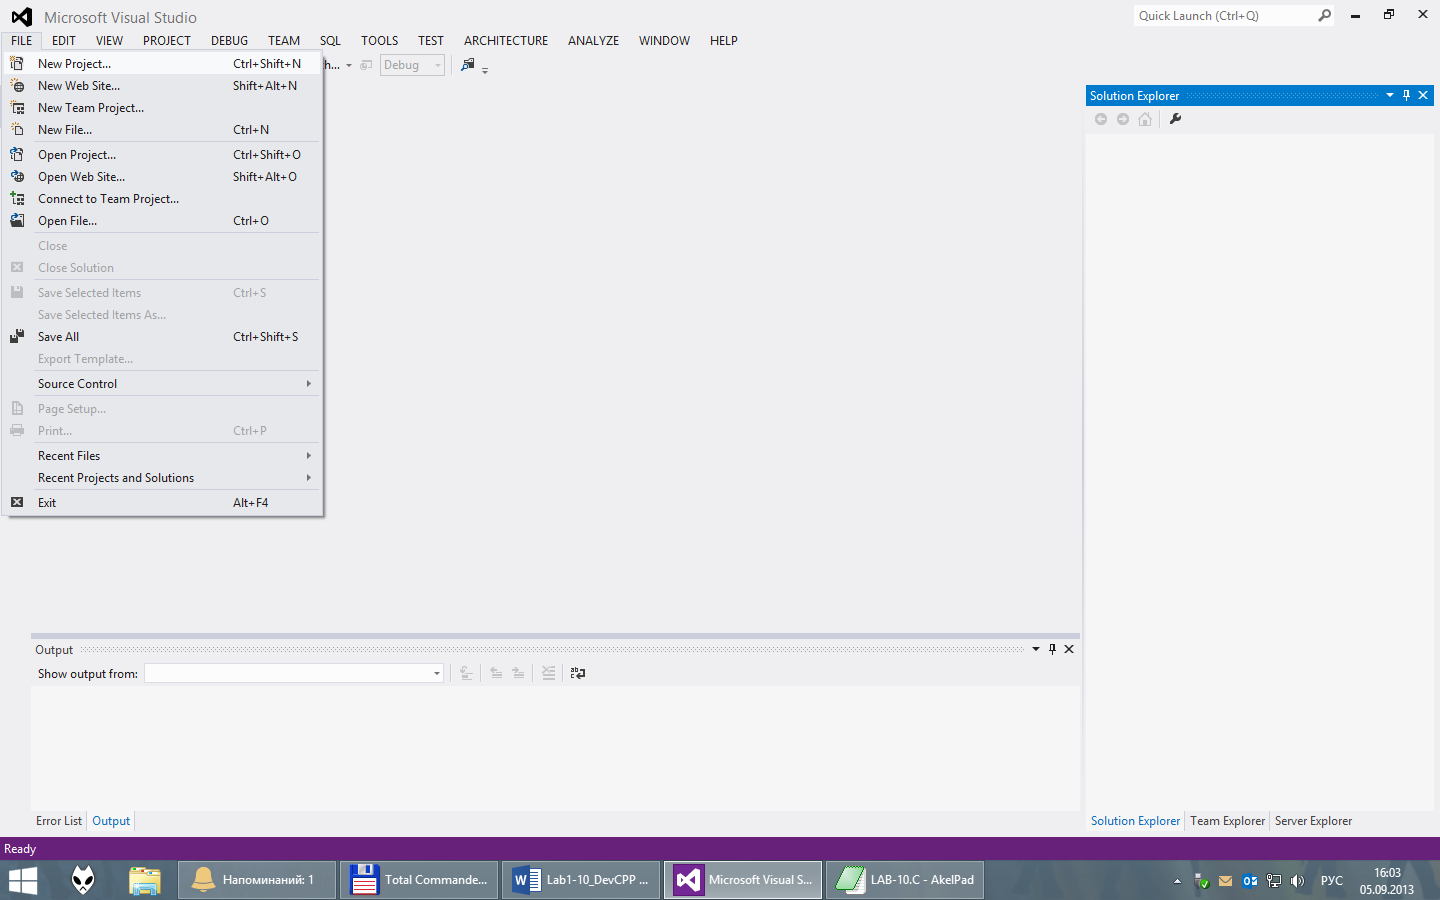Select Save All menu entry
This screenshot has width=1440, height=900.
point(163,336)
